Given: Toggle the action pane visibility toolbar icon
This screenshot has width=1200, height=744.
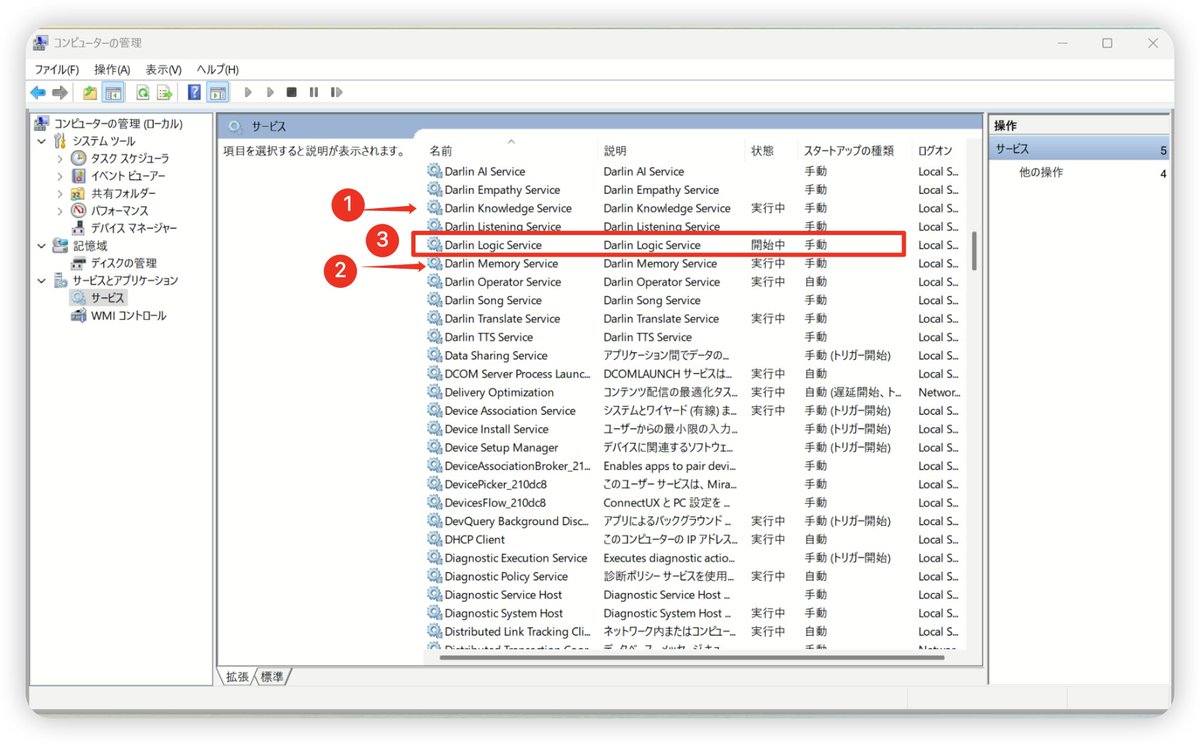Looking at the screenshot, I should point(217,92).
